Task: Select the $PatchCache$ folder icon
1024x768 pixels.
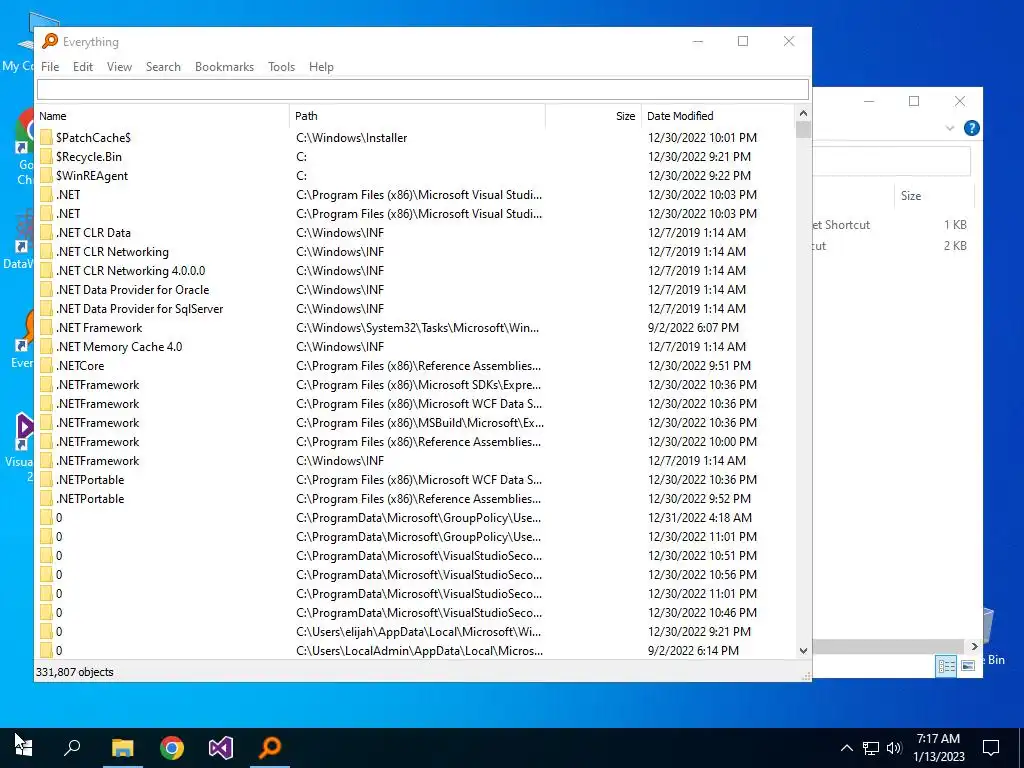Action: [x=46, y=138]
